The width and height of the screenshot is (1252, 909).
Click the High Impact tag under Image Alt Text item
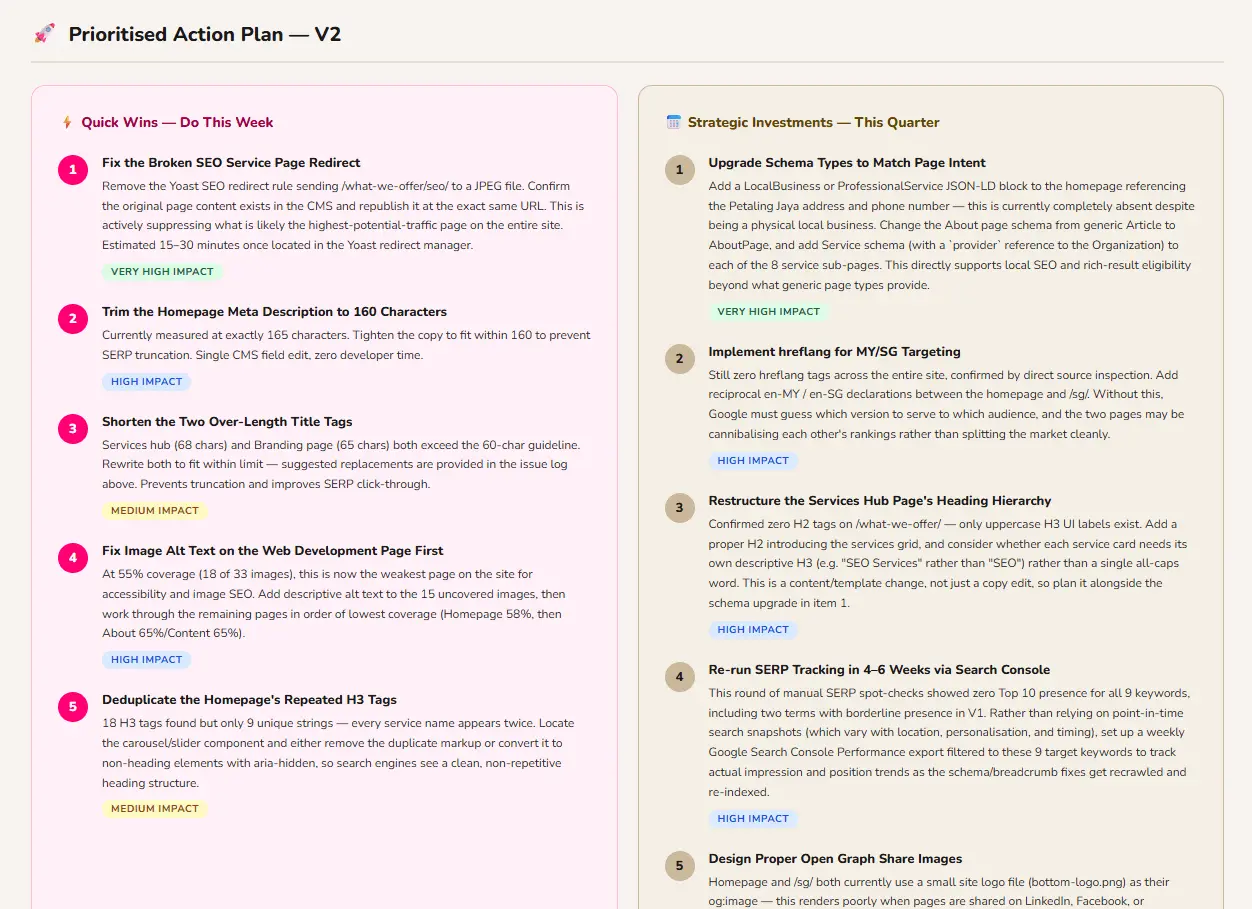(x=146, y=659)
